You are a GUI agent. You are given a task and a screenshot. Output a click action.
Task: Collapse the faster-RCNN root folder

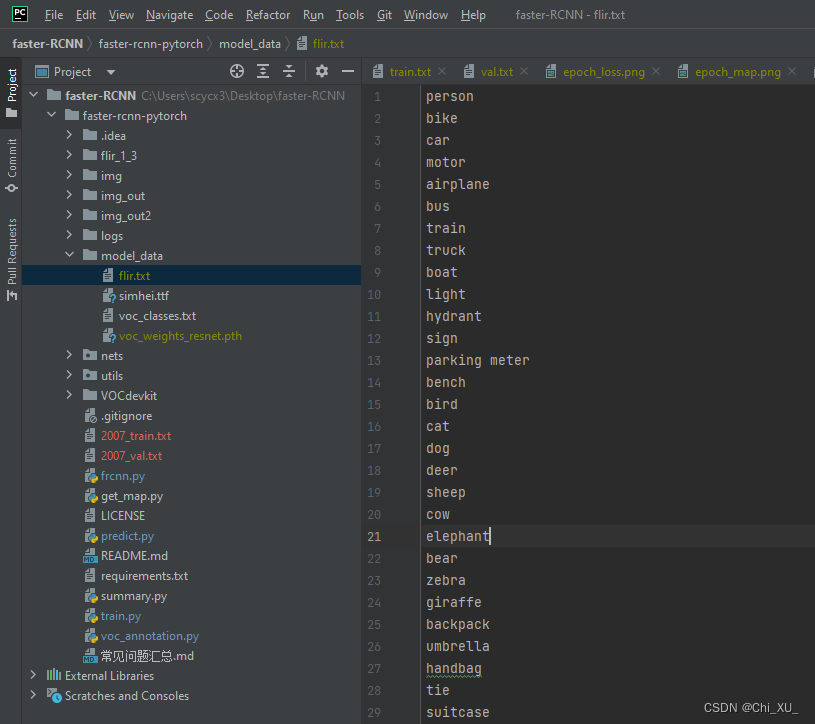tap(34, 95)
